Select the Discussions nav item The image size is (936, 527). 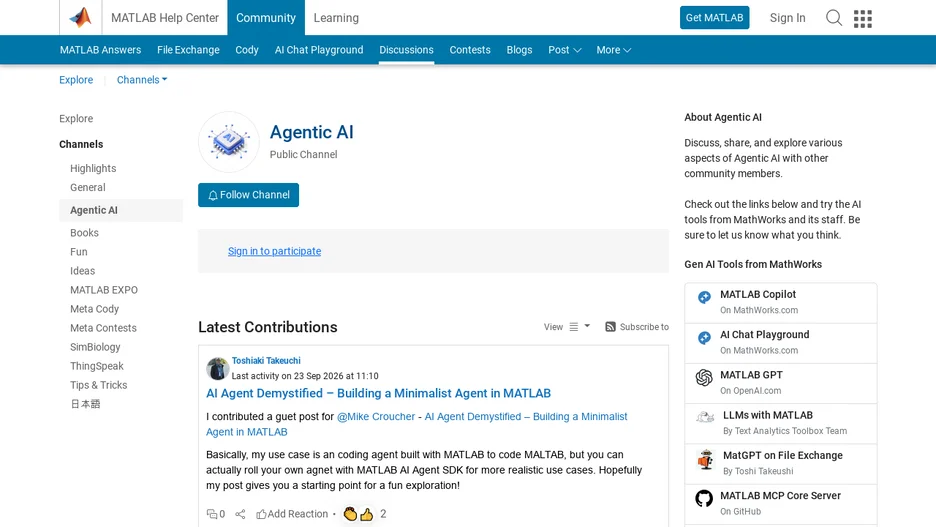pos(407,50)
